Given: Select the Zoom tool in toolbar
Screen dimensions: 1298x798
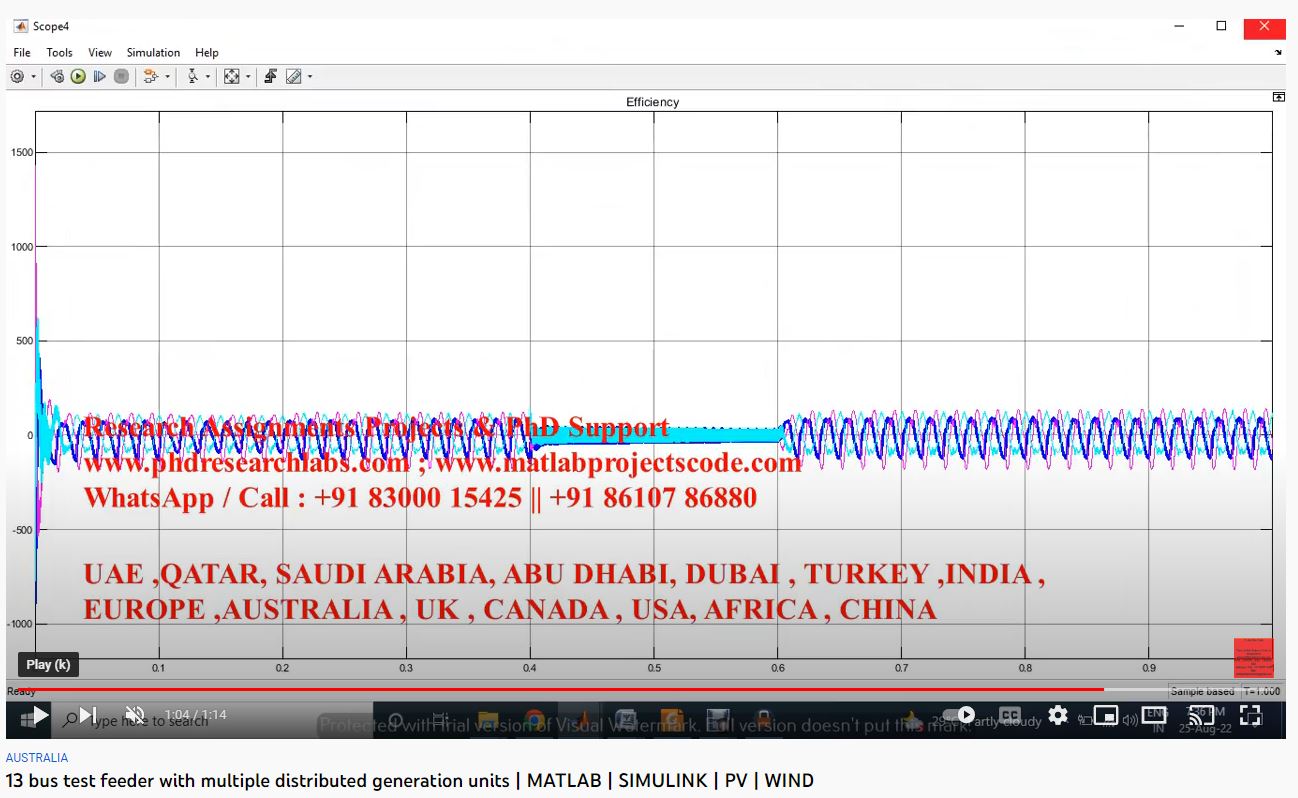Looking at the screenshot, I should click(x=193, y=77).
